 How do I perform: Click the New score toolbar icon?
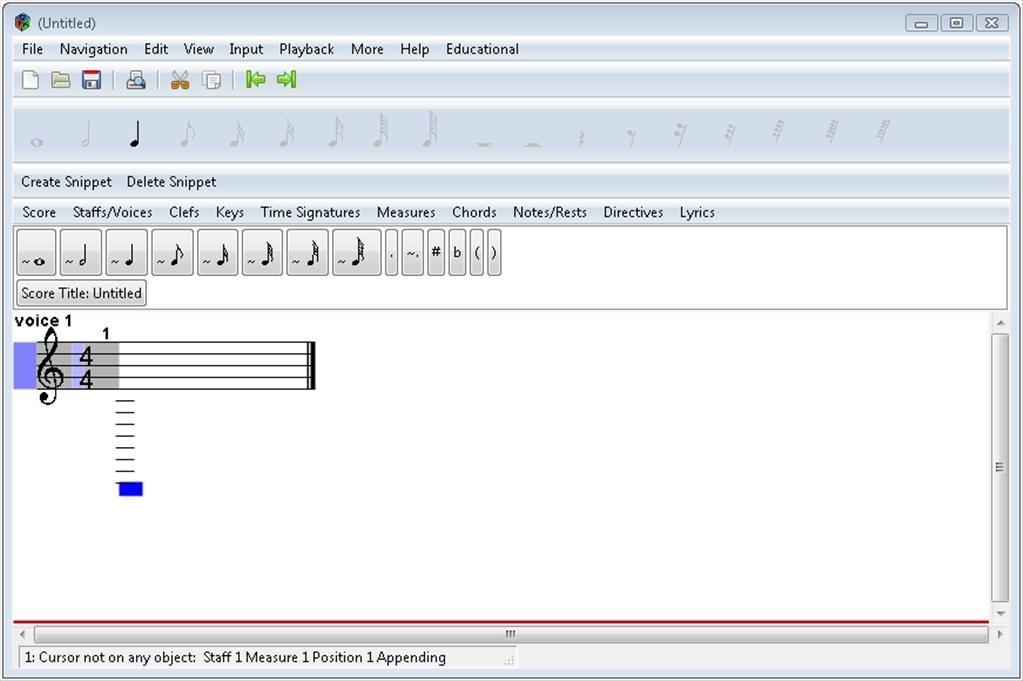click(30, 80)
